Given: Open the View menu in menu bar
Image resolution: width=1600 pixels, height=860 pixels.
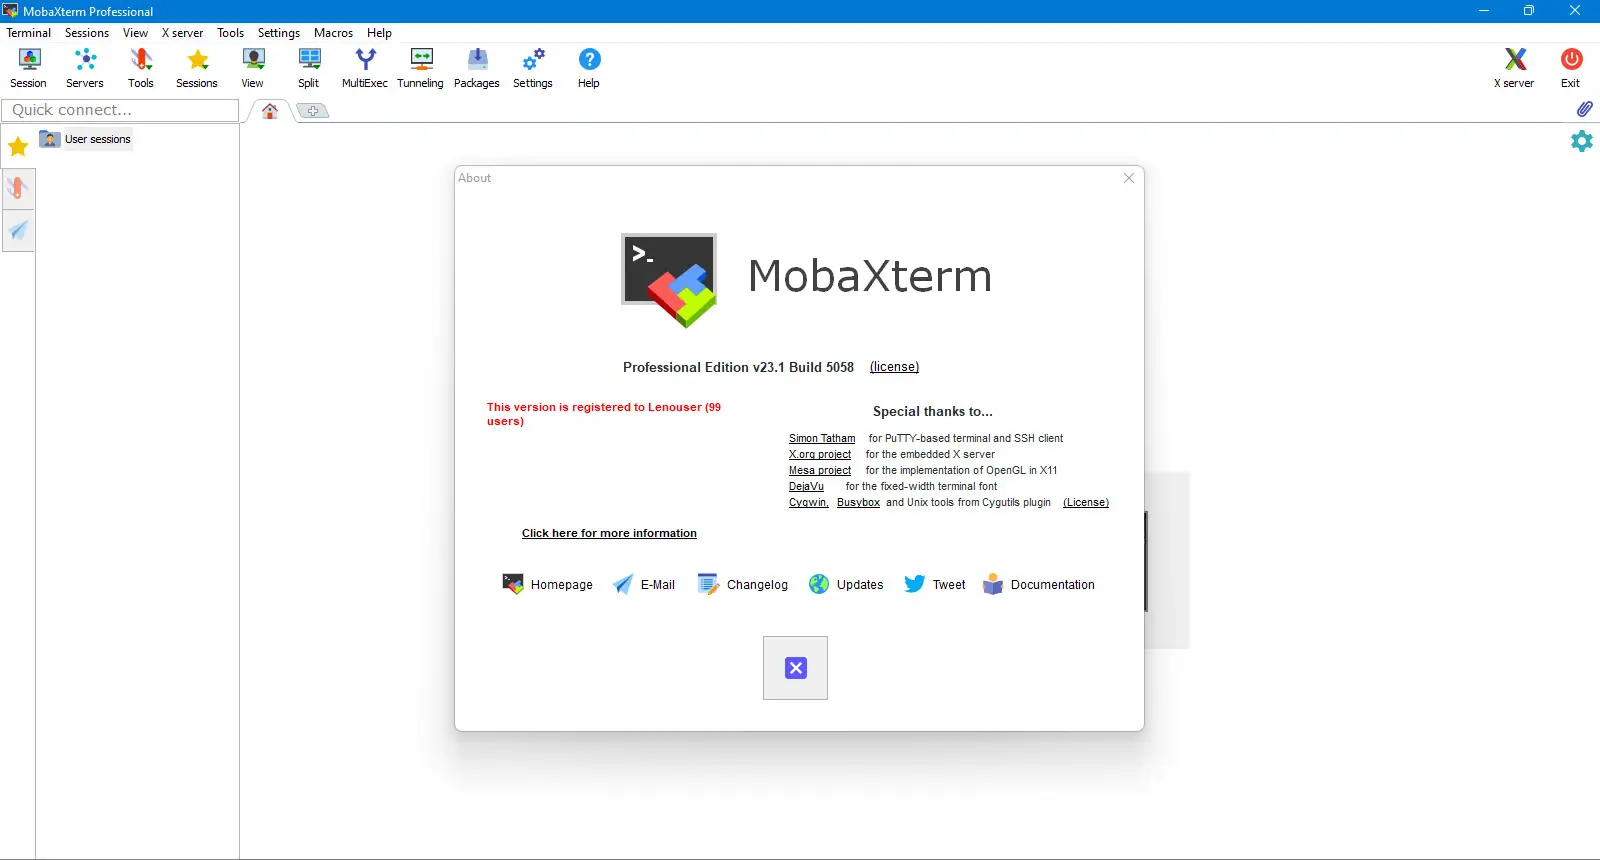Looking at the screenshot, I should pos(135,33).
